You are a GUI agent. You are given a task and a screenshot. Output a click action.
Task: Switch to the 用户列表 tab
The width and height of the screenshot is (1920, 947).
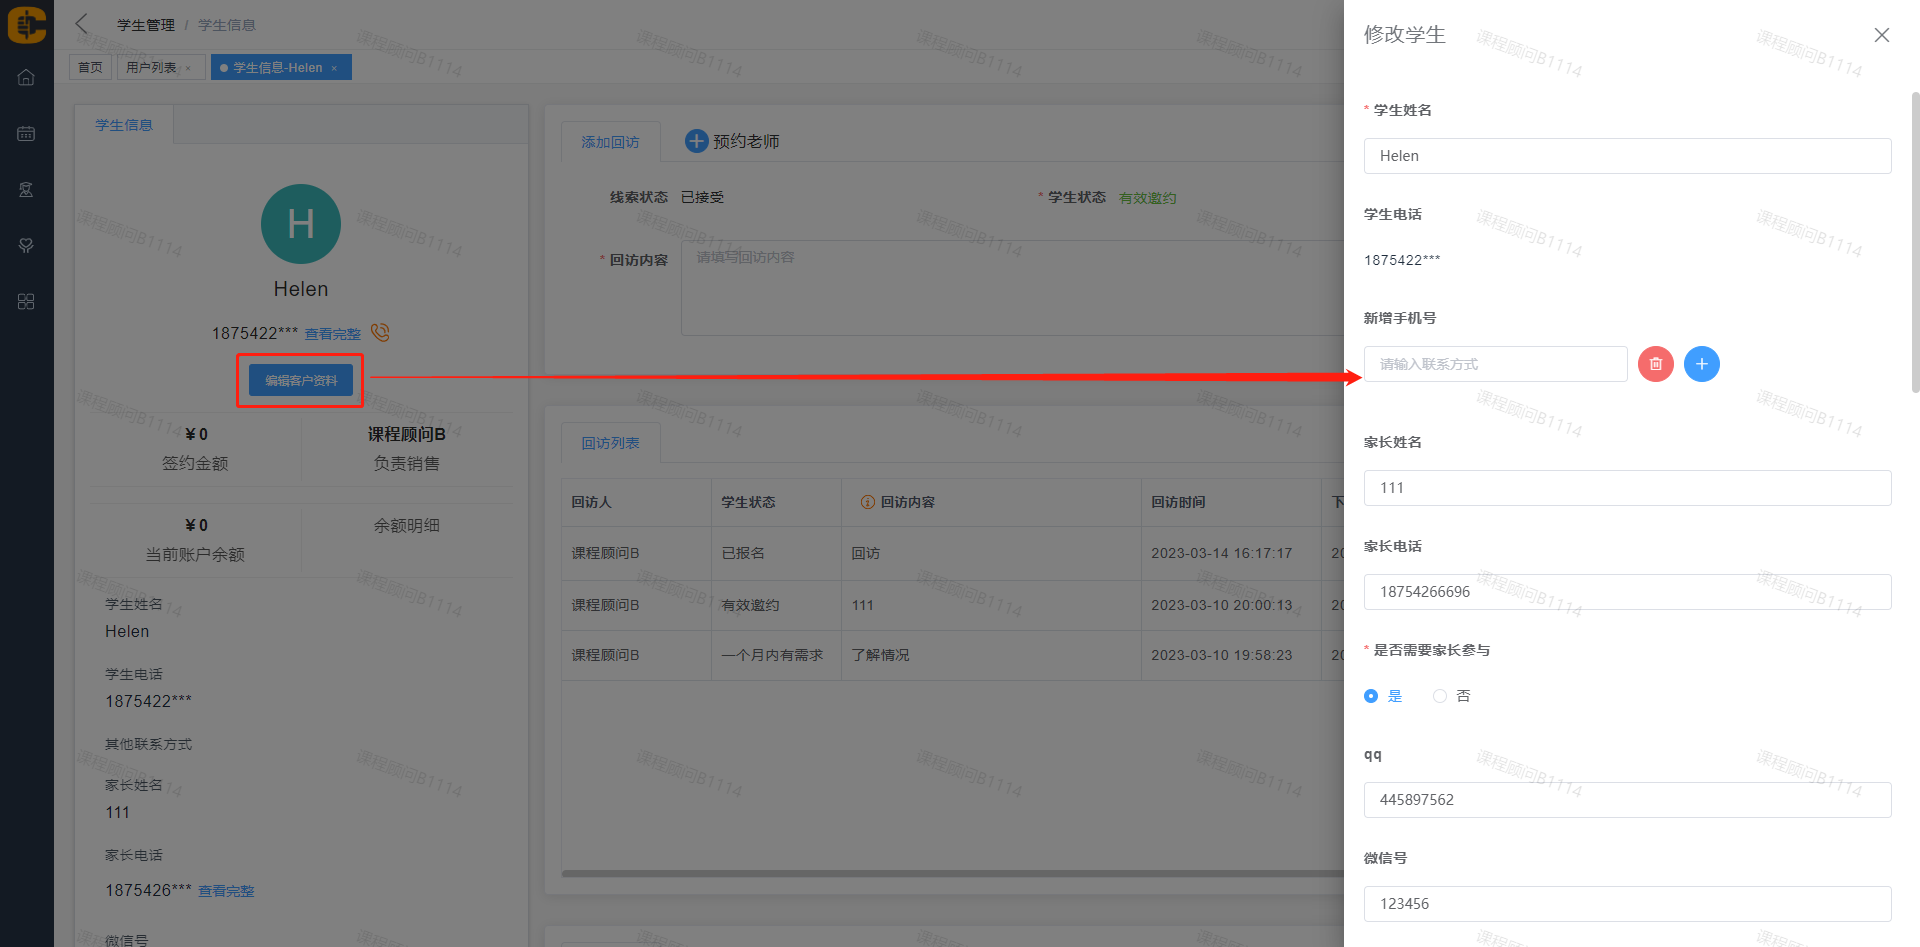pos(151,68)
